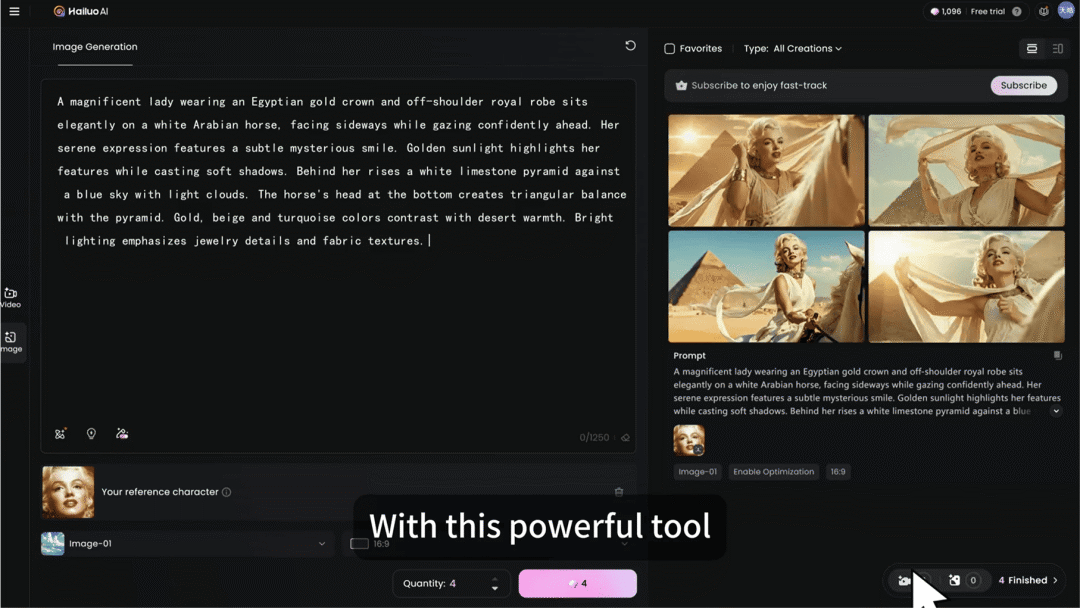Click the 0/1250 character counter
This screenshot has height=608, width=1080.
pos(594,438)
